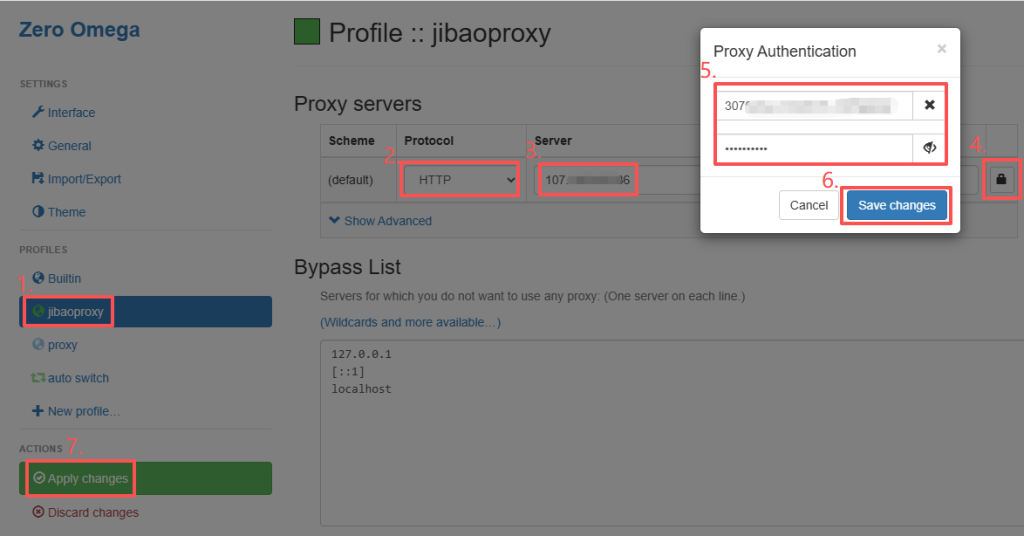Viewport: 1024px width, 536px height.
Task: Clear the username with the X icon
Action: click(929, 105)
